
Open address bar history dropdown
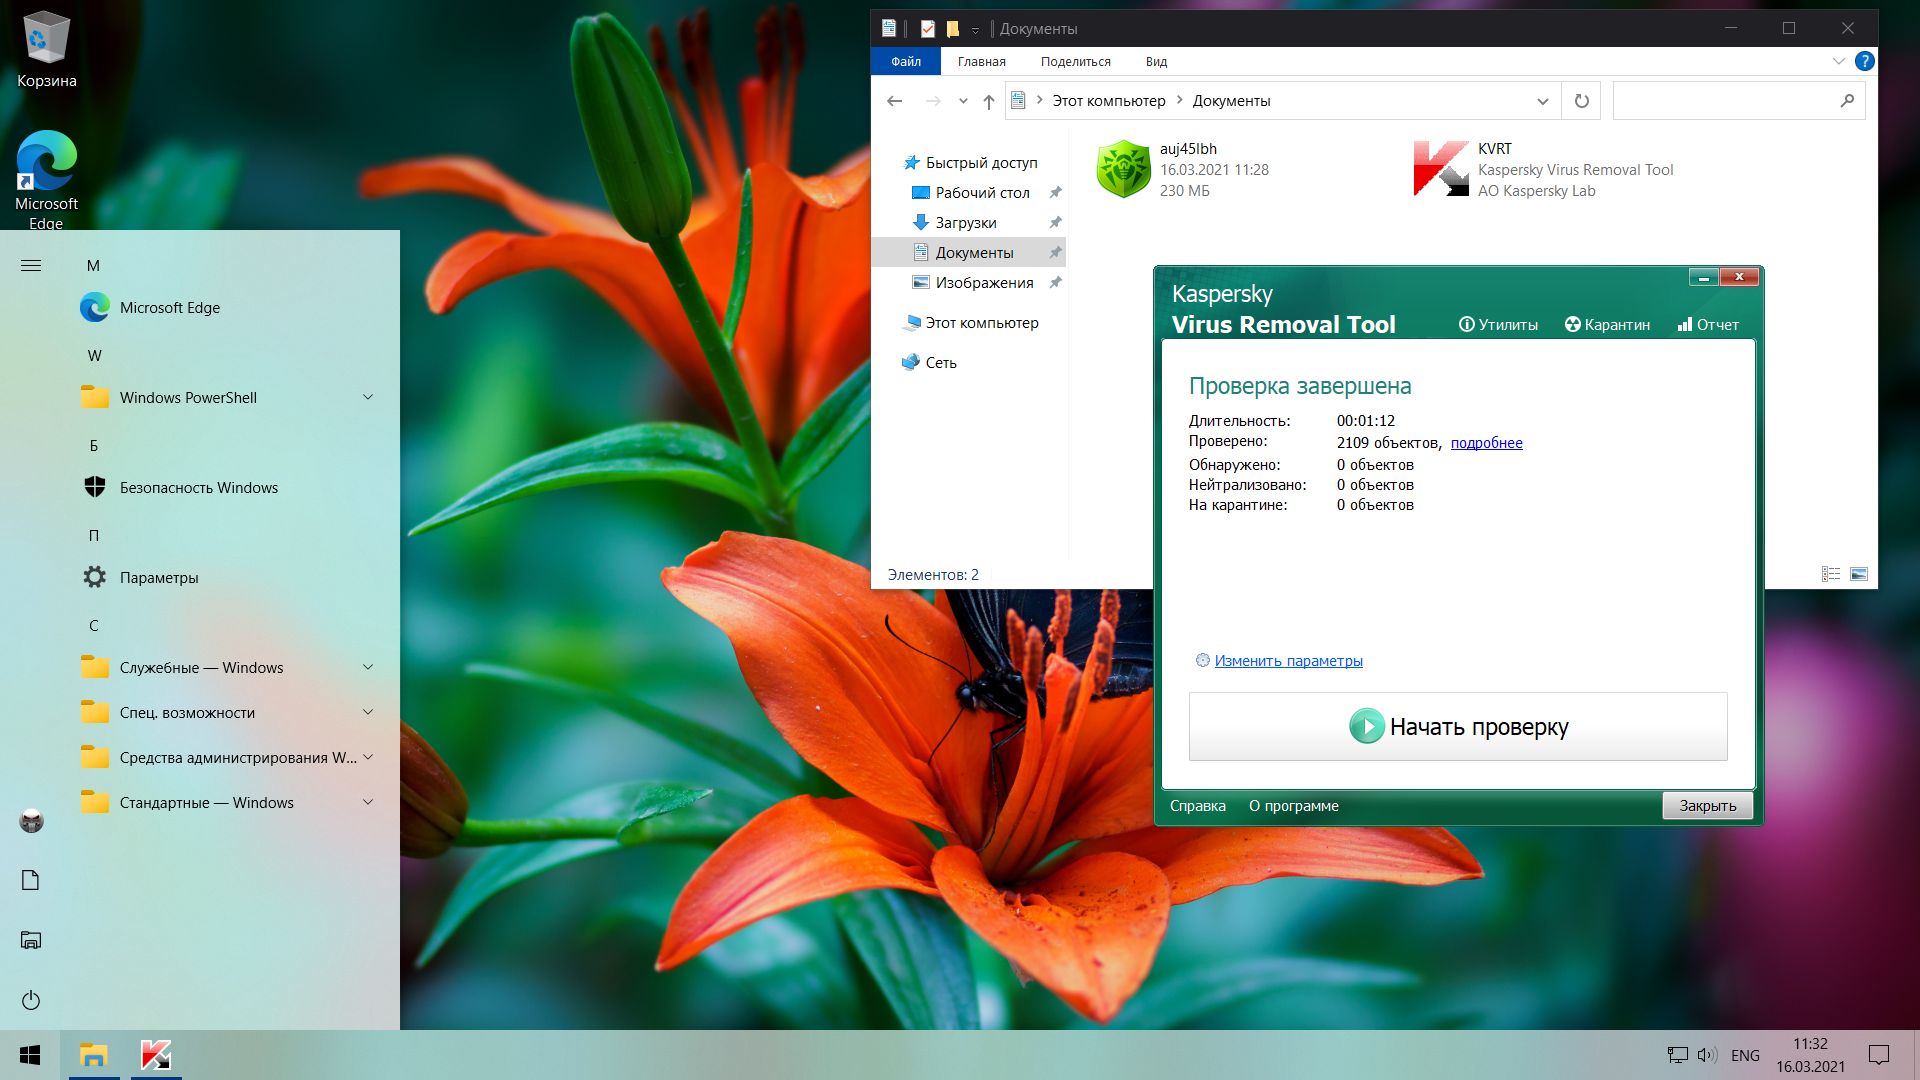1542,101
